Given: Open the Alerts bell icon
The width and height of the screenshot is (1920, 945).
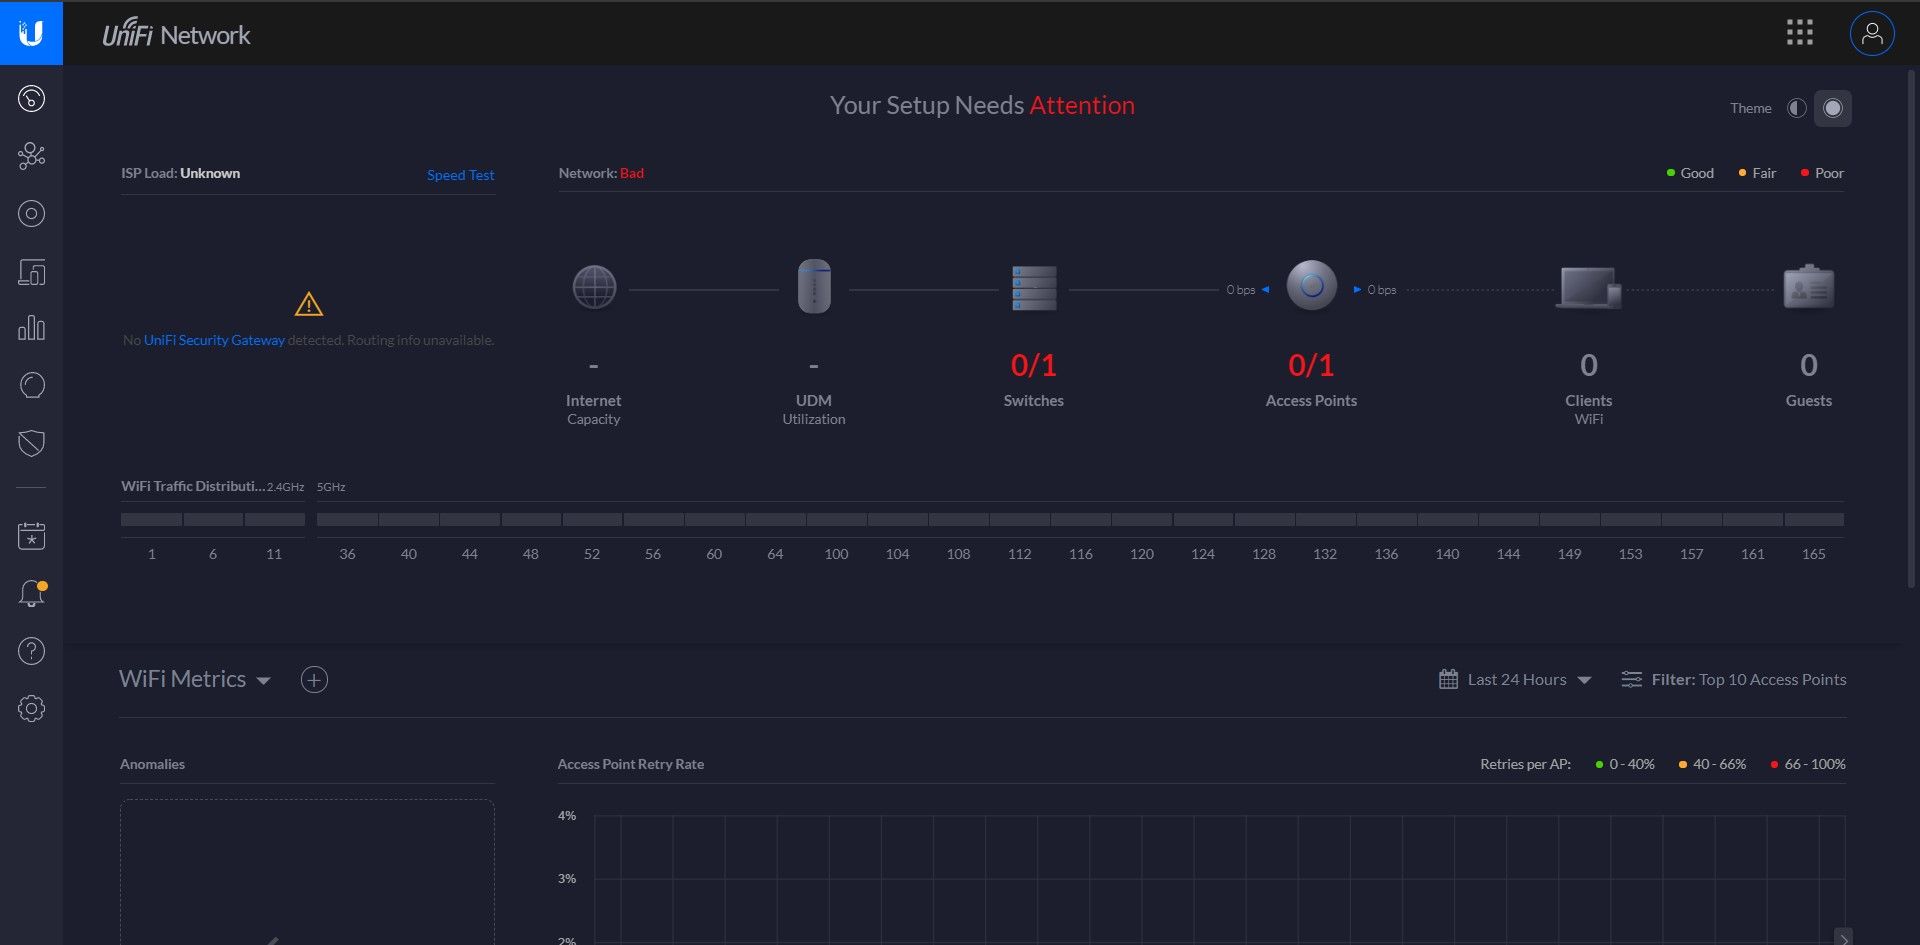Looking at the screenshot, I should click(x=31, y=594).
